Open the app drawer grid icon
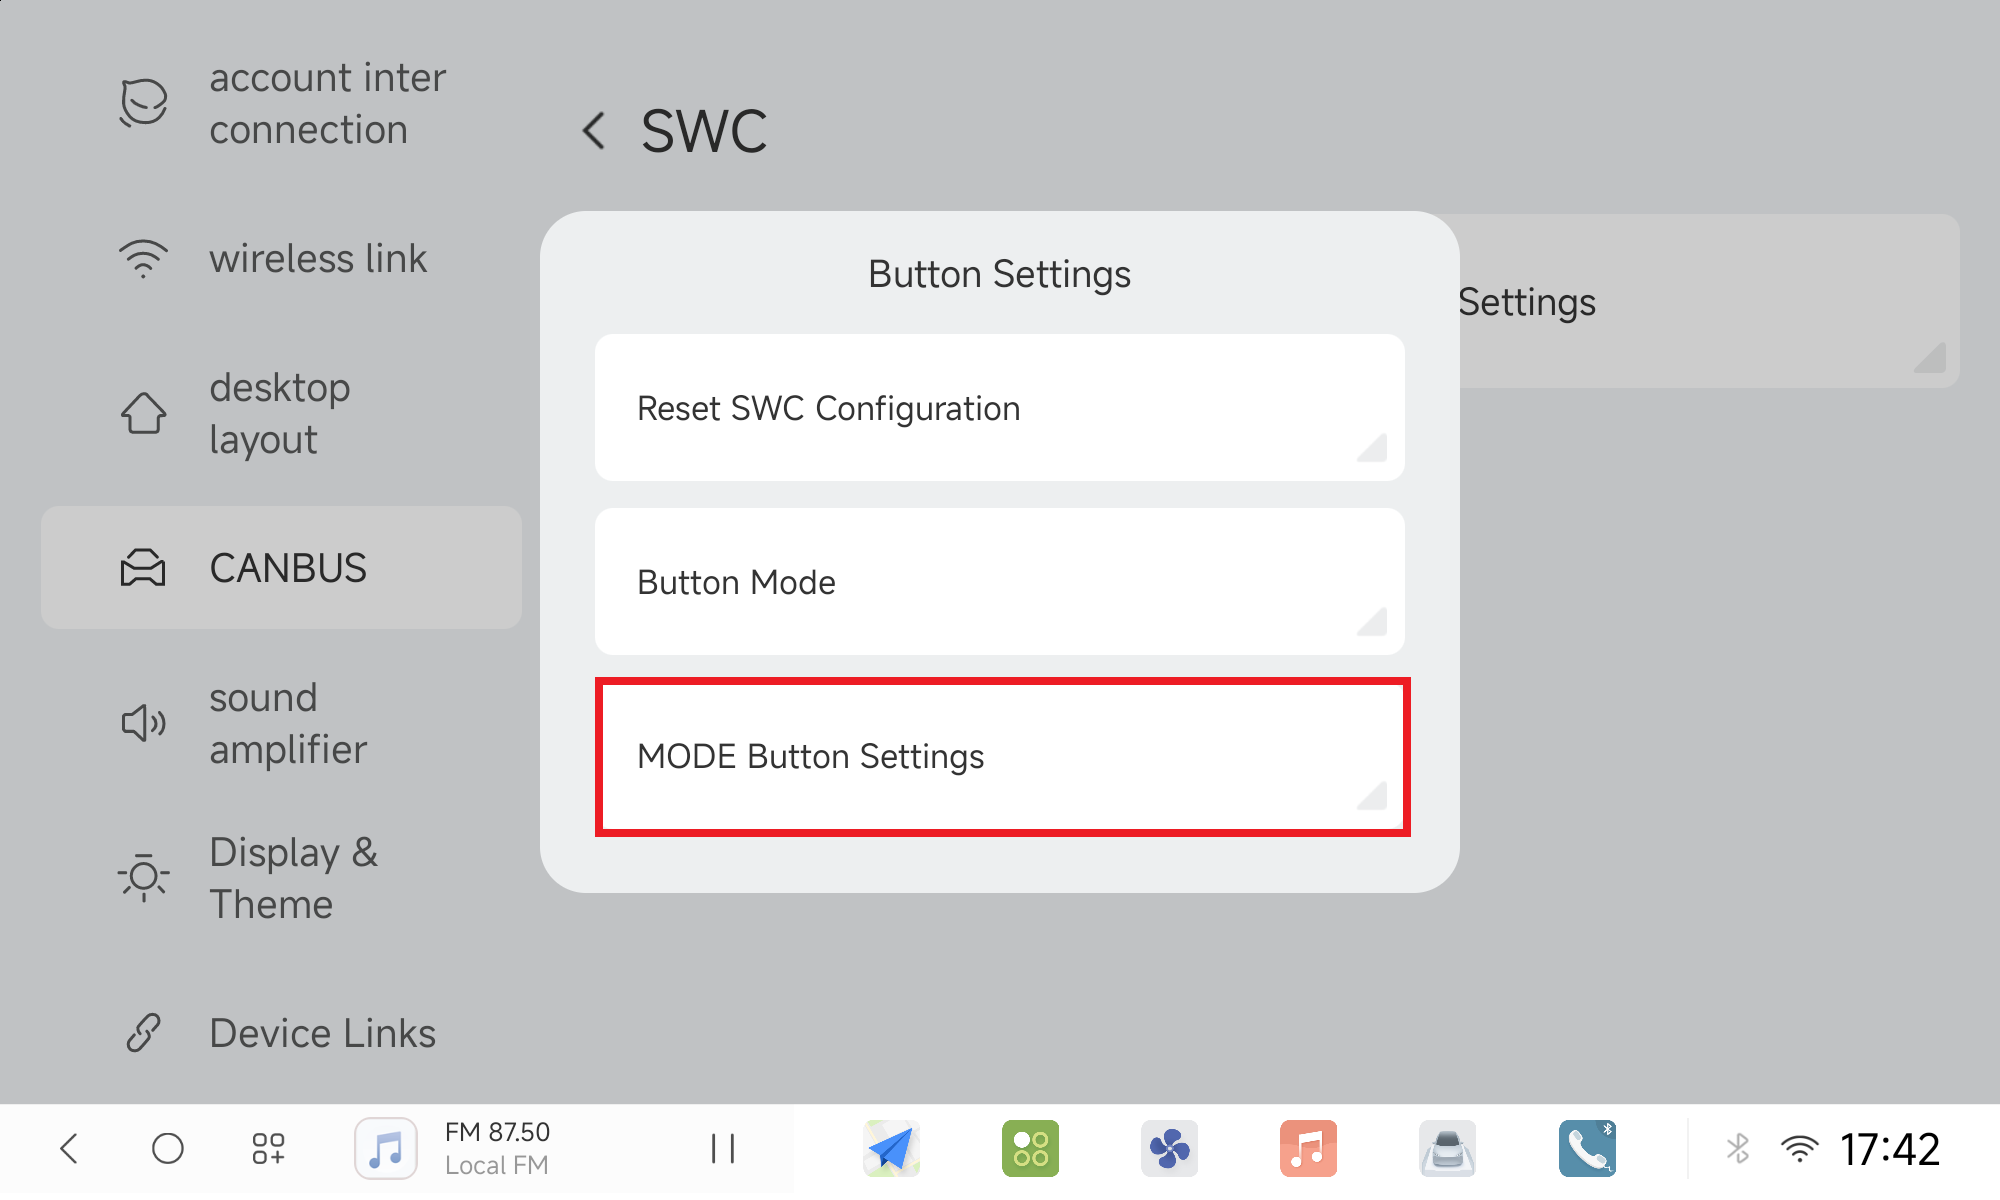This screenshot has height=1200, width=2000. coord(268,1148)
